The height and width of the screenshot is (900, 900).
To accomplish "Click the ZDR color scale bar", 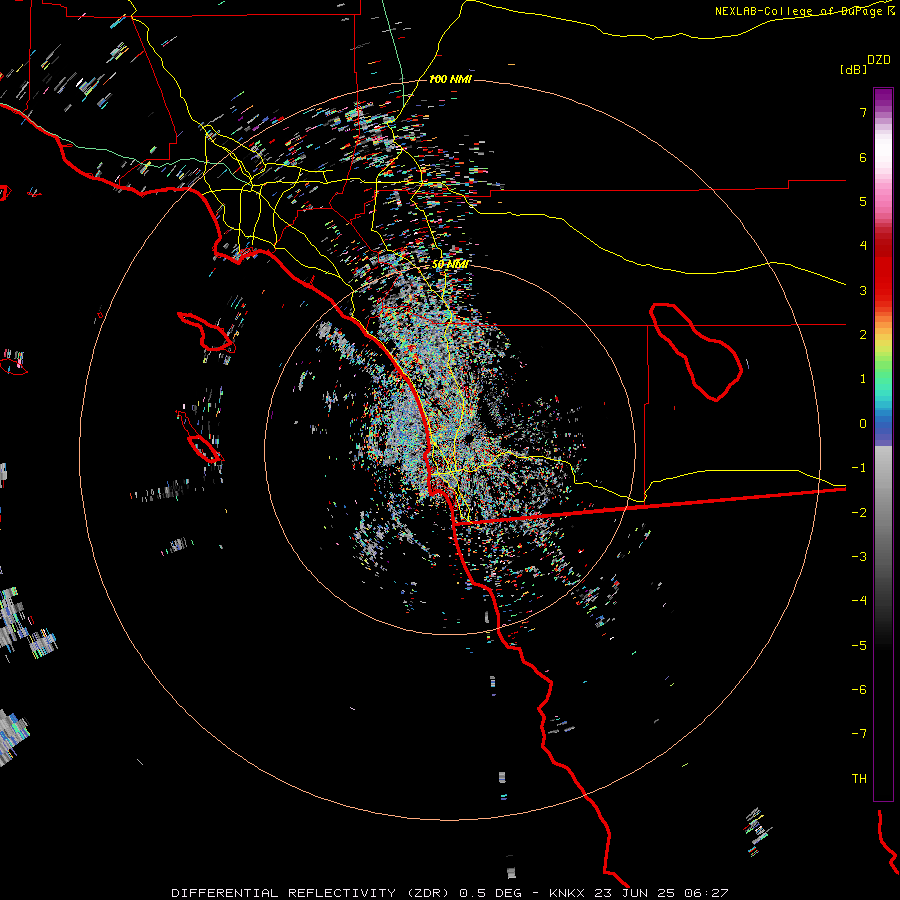I will coord(883,444).
